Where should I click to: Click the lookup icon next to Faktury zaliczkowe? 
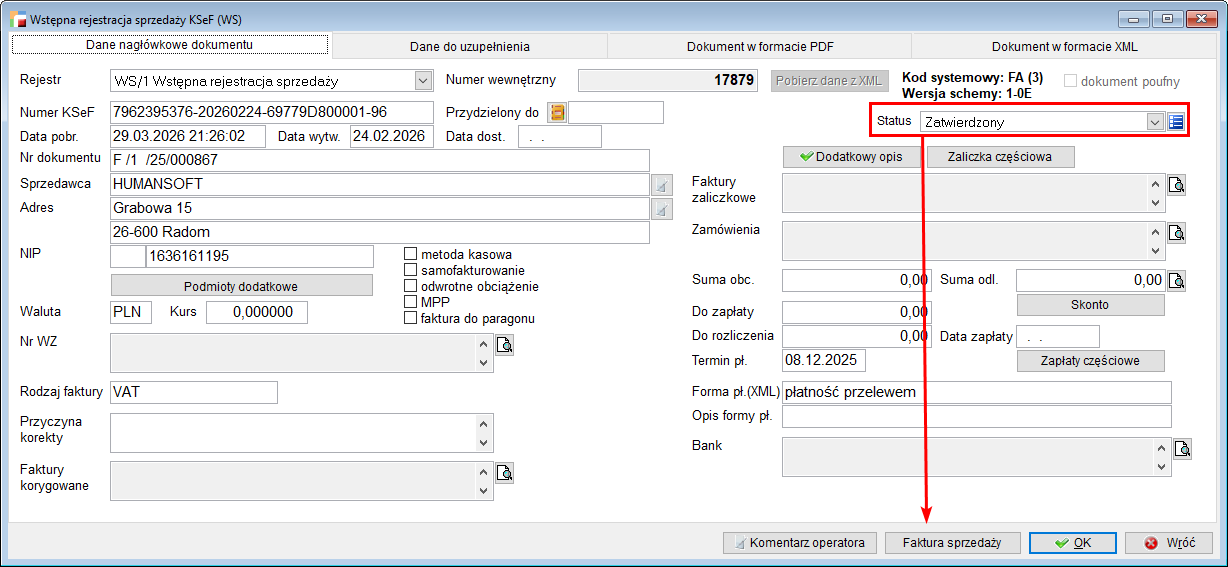point(1177,185)
